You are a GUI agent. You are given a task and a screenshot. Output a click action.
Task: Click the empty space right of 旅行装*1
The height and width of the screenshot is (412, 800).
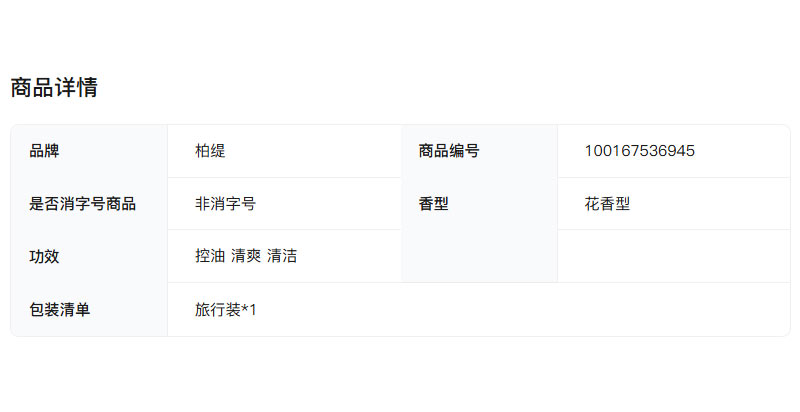(520, 310)
